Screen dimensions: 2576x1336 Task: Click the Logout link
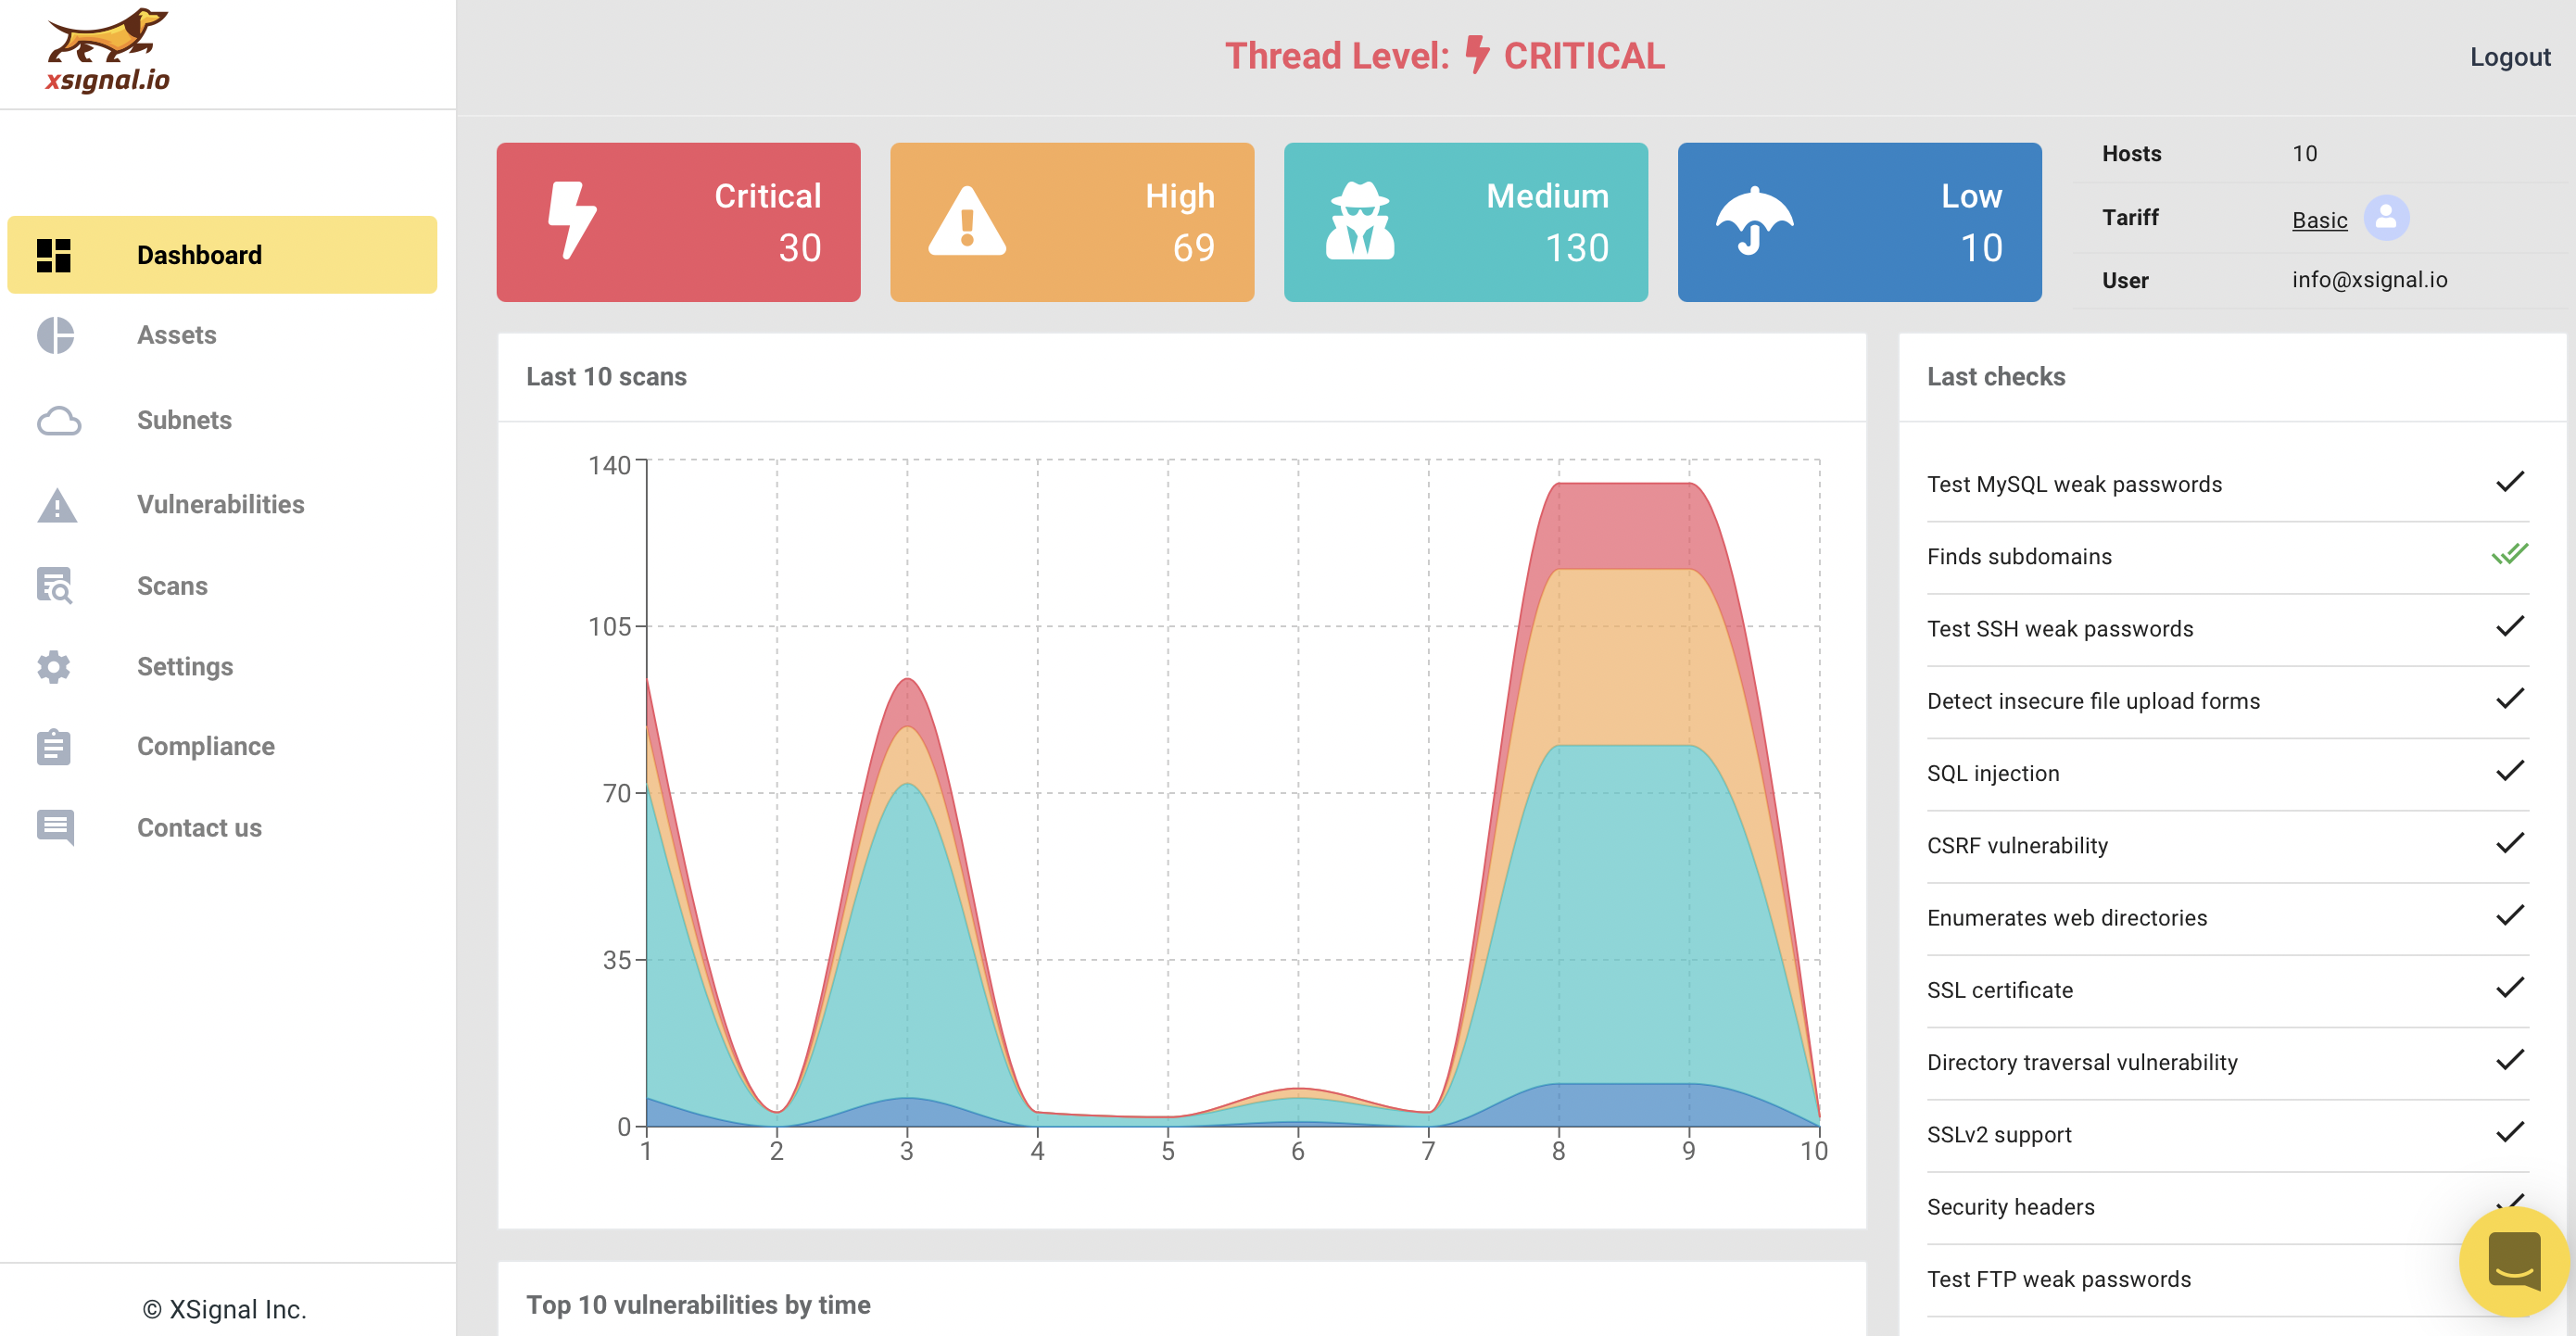(x=2510, y=57)
